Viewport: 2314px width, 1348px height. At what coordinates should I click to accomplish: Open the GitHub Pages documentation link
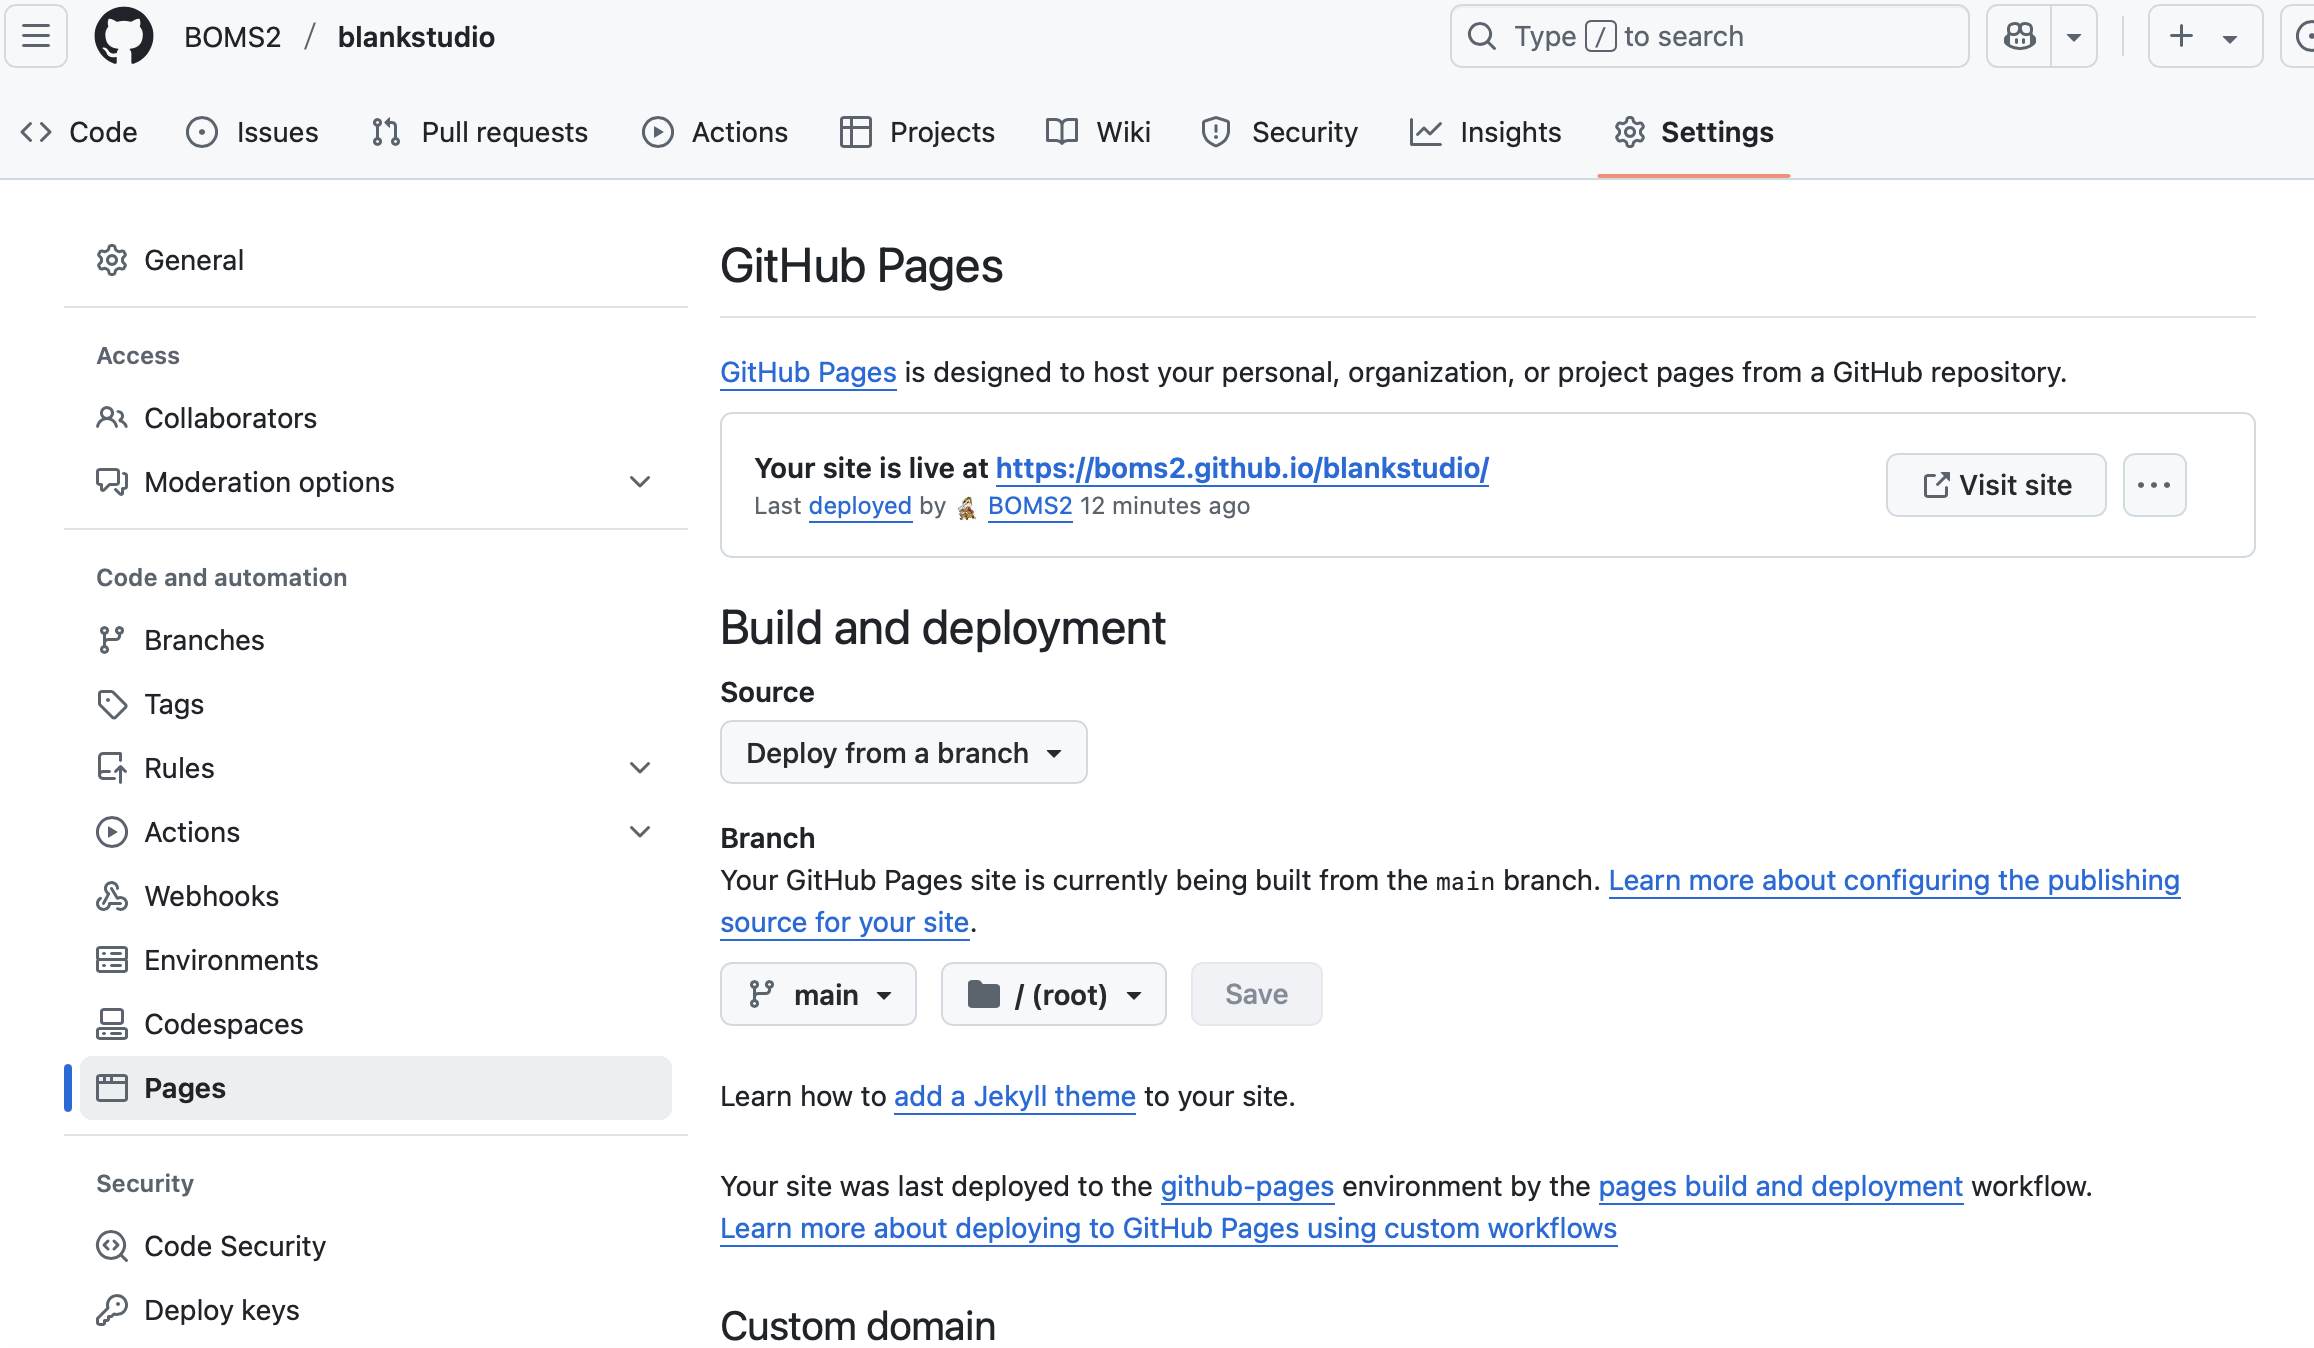[x=808, y=372]
